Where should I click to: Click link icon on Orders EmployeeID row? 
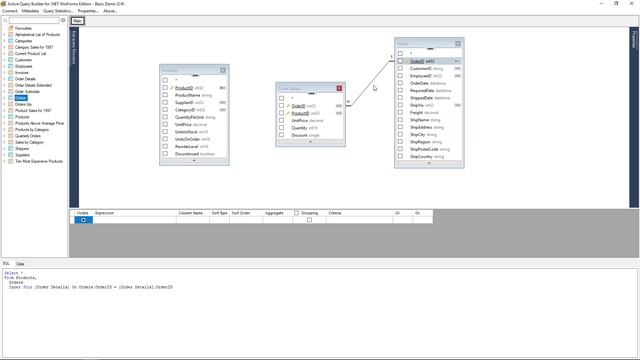pyautogui.click(x=458, y=76)
